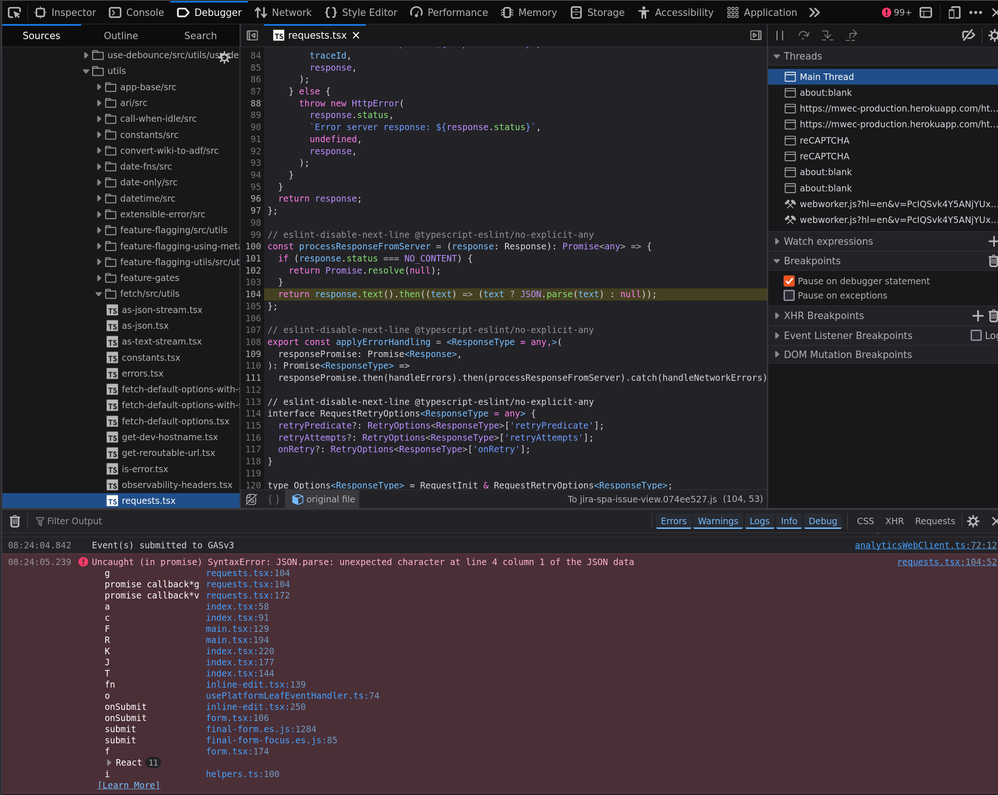The image size is (998, 795).
Task: Pretty print the source with braces icon
Action: [274, 499]
